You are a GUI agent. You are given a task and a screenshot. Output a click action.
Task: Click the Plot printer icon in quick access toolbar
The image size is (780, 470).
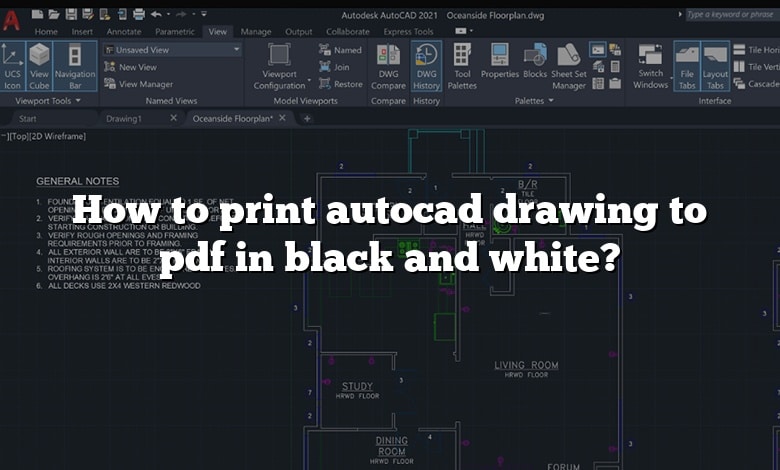click(138, 15)
